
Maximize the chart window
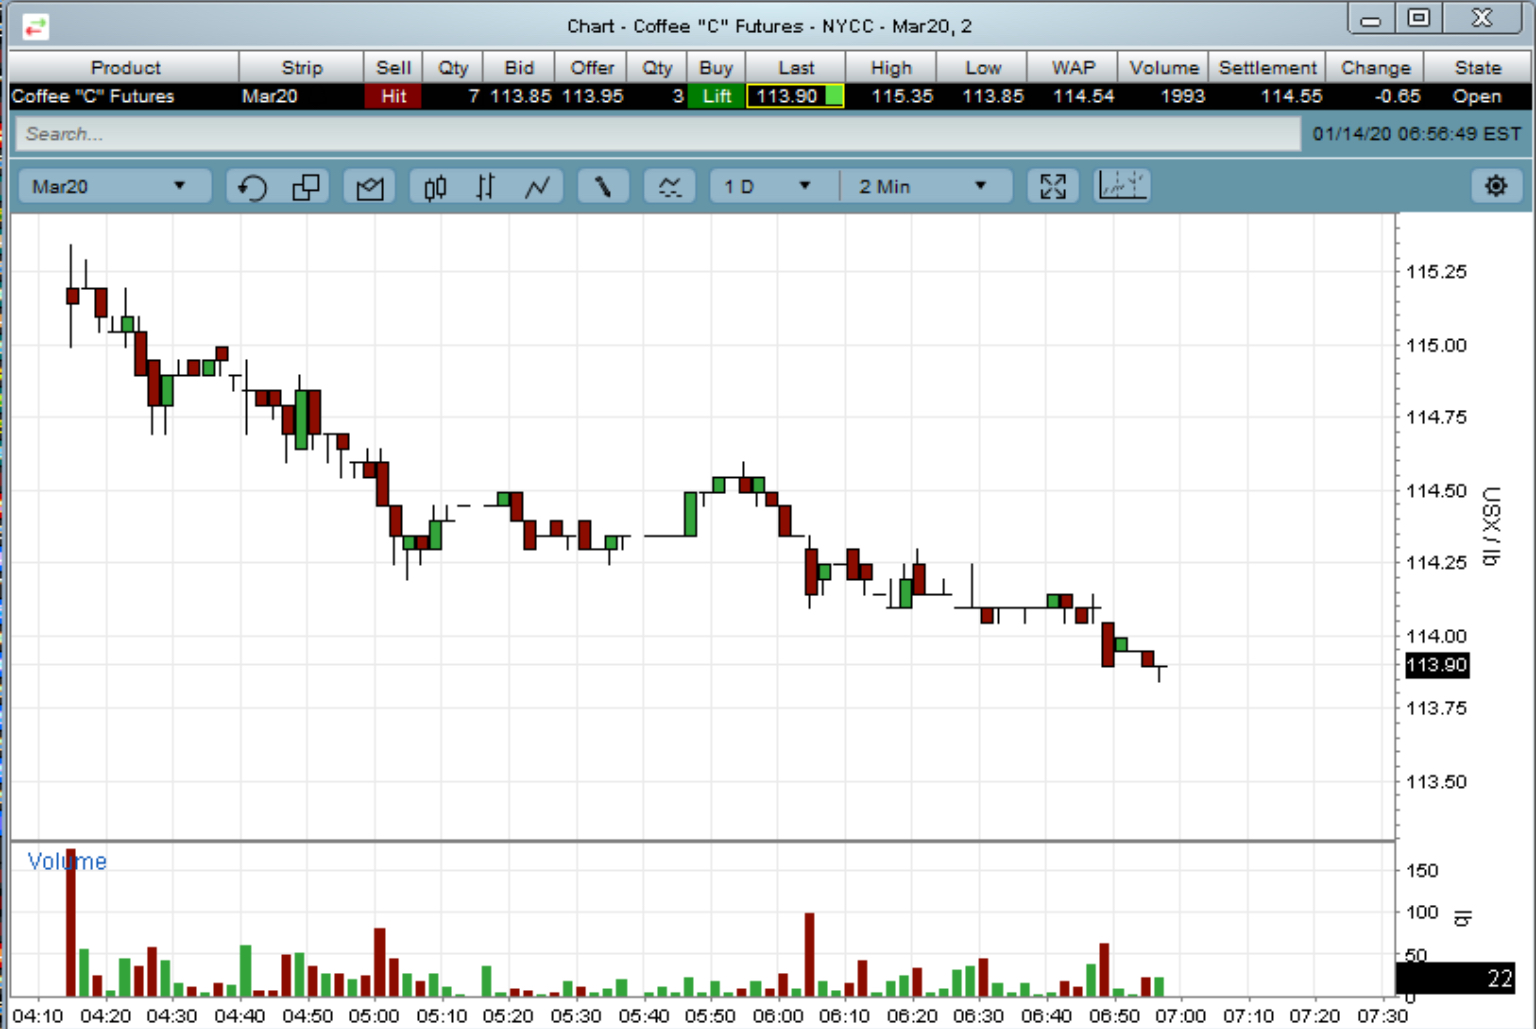coord(1419,18)
